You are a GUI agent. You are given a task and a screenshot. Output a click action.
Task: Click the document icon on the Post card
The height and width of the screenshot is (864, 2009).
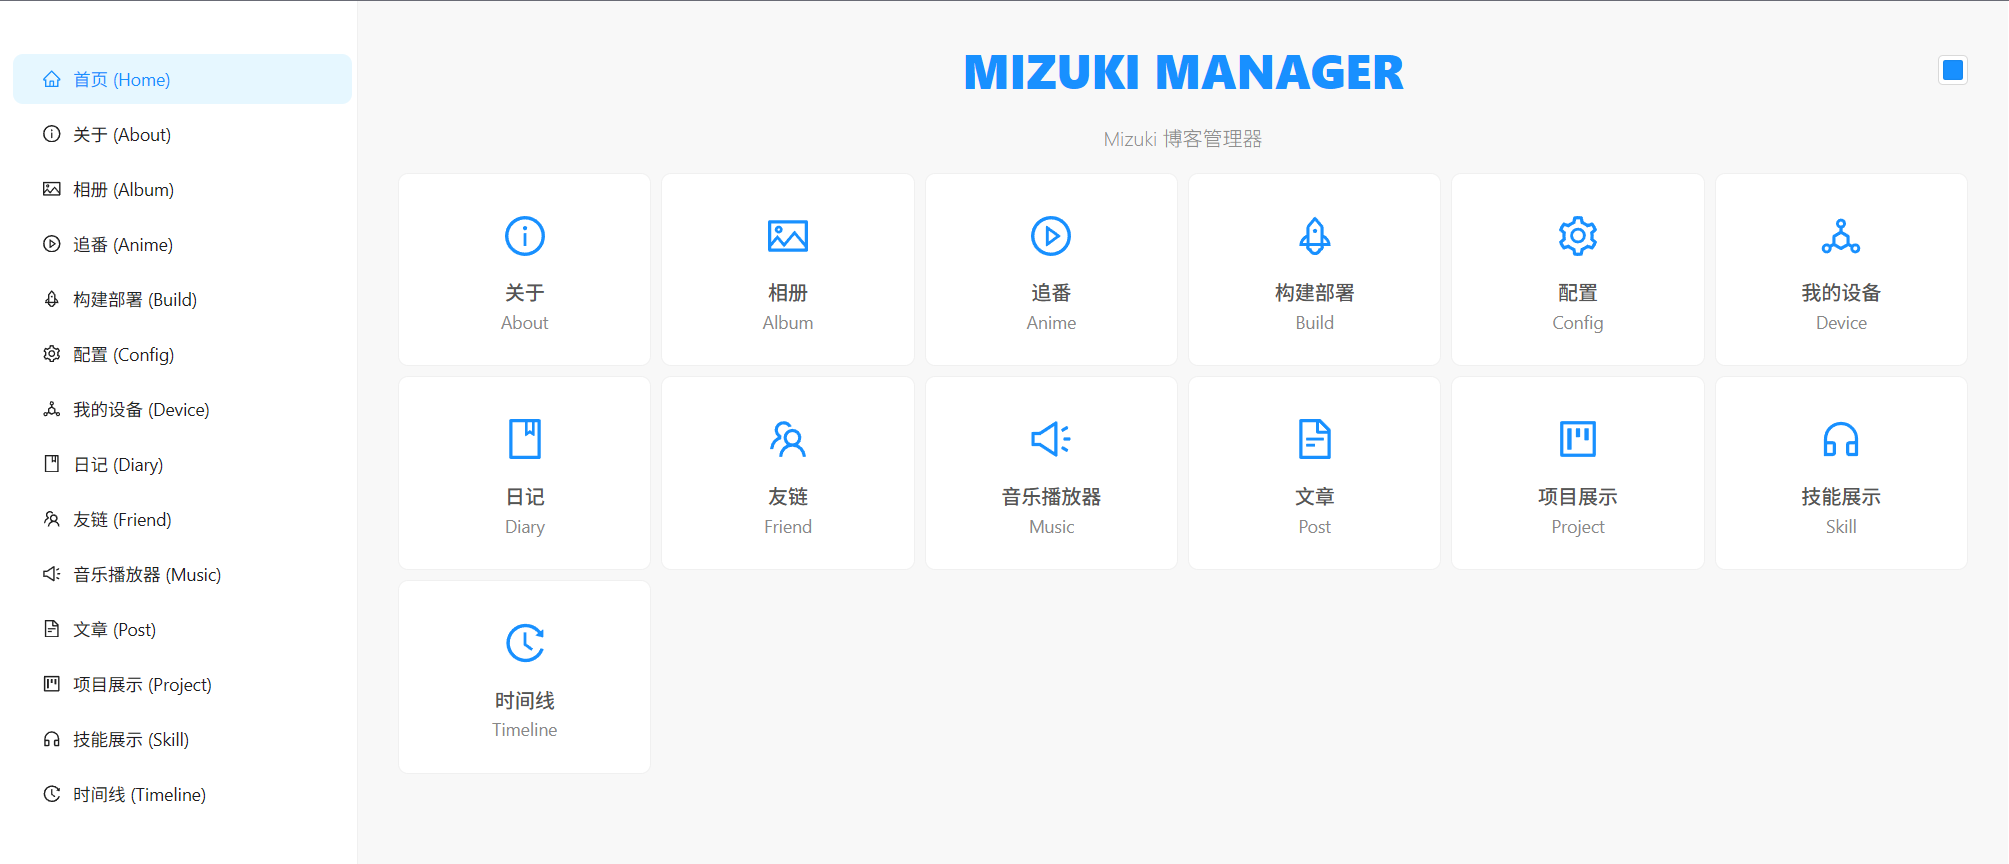tap(1314, 439)
